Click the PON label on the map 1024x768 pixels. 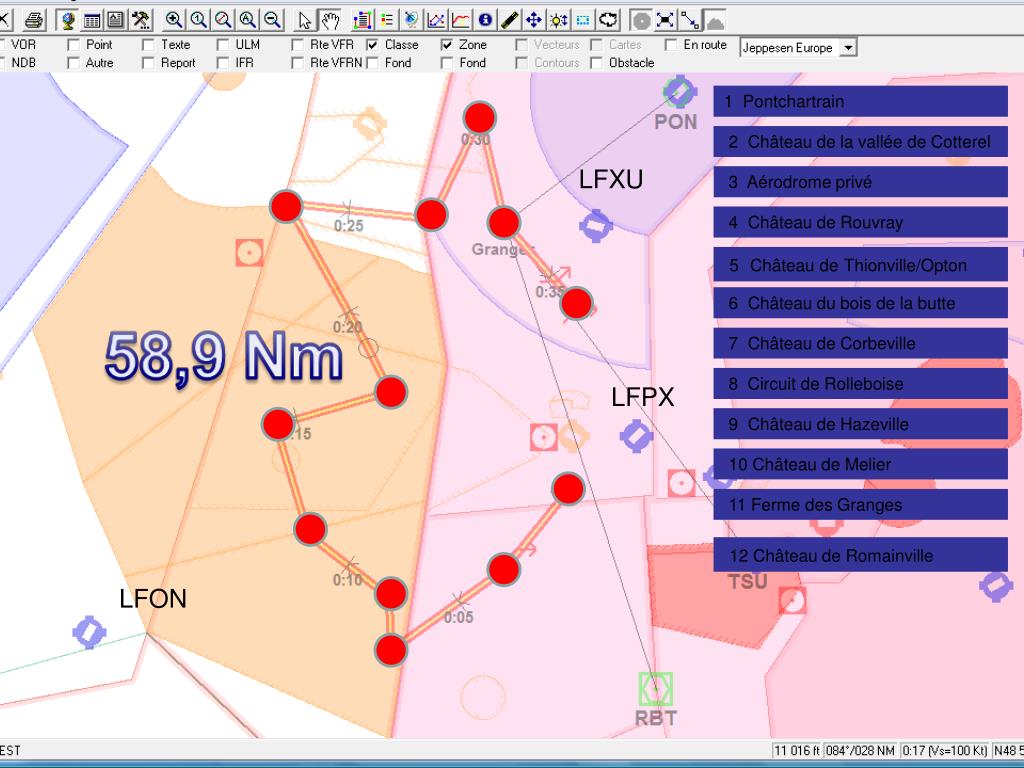676,121
